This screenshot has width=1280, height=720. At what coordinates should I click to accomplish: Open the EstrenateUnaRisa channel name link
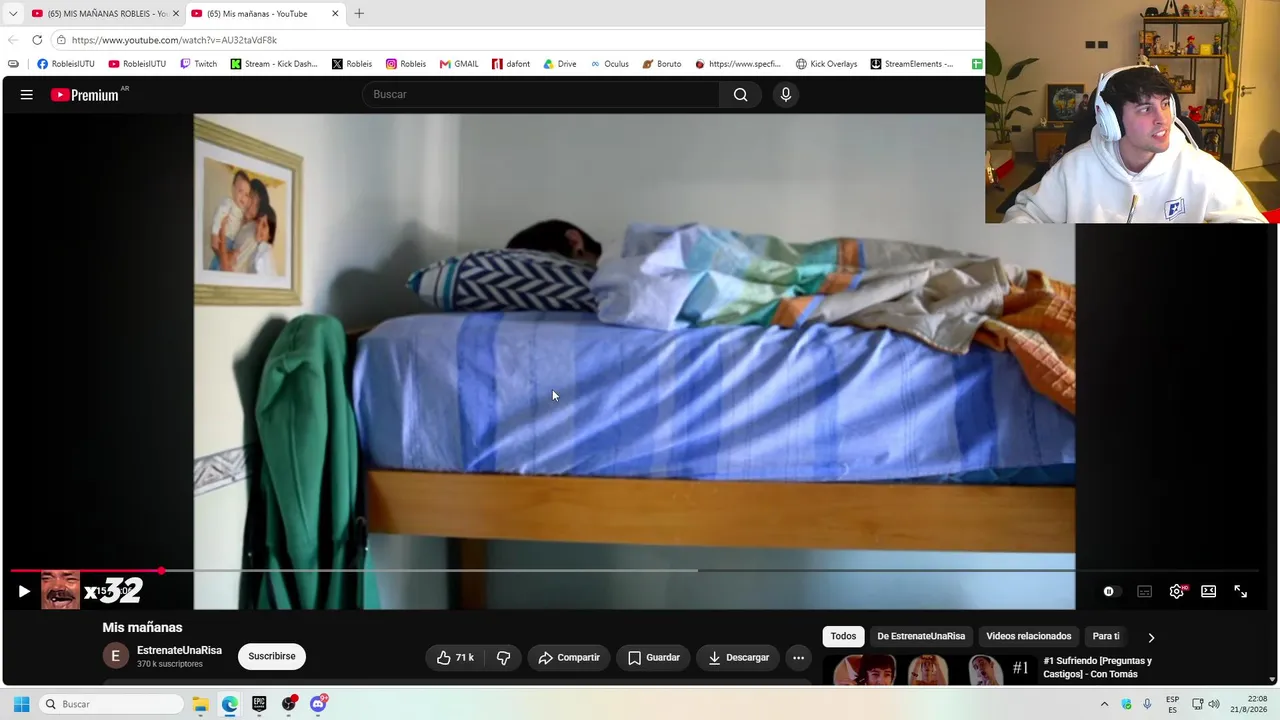click(x=179, y=650)
